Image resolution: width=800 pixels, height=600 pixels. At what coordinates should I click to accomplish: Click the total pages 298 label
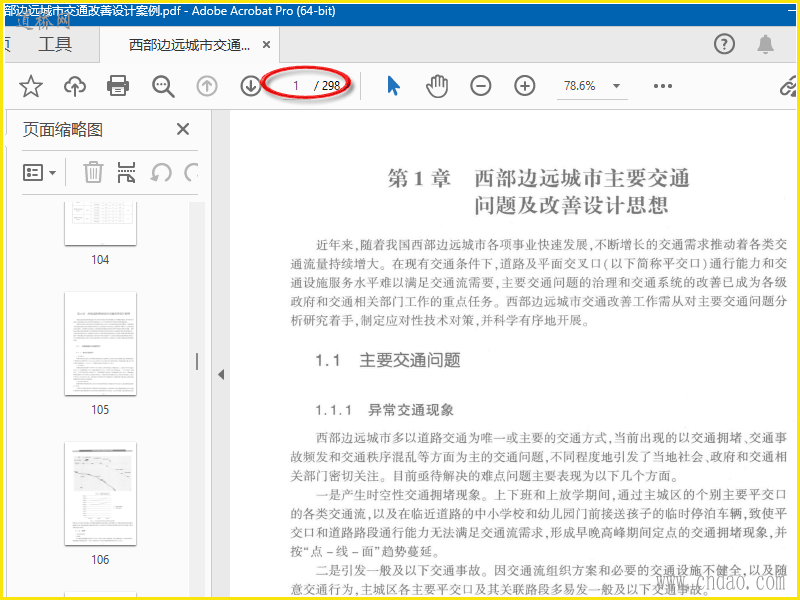click(331, 86)
